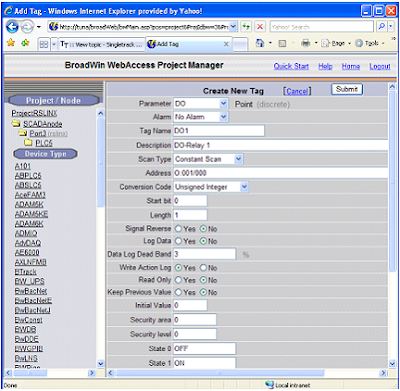Open the Port3 folder icon
This screenshot has width=400, height=391.
click(x=23, y=133)
